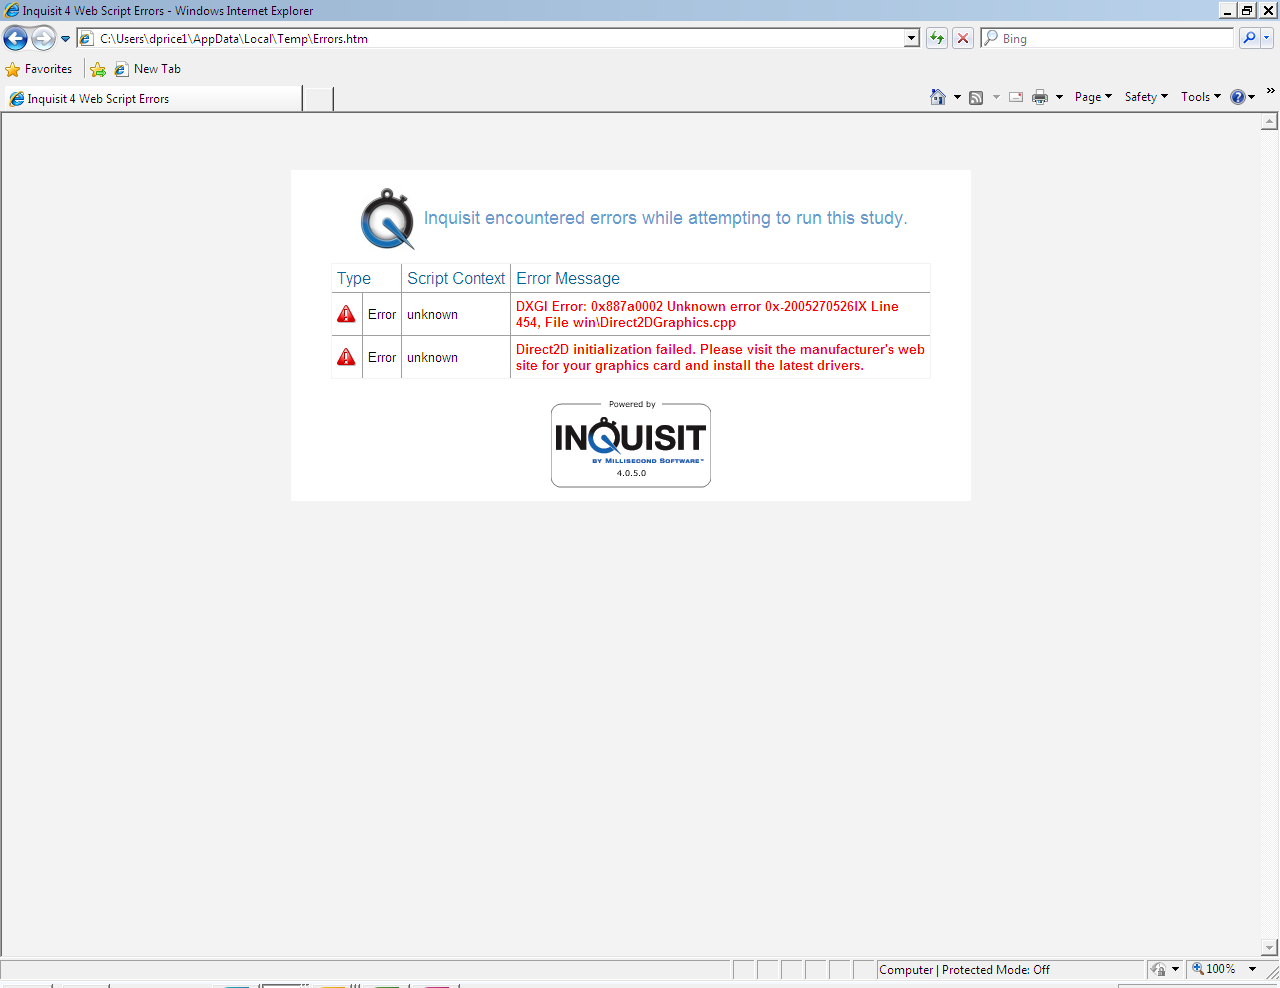Screen dimensions: 1280x988
Task: Open a blank new tab button
Action: pyautogui.click(x=318, y=99)
